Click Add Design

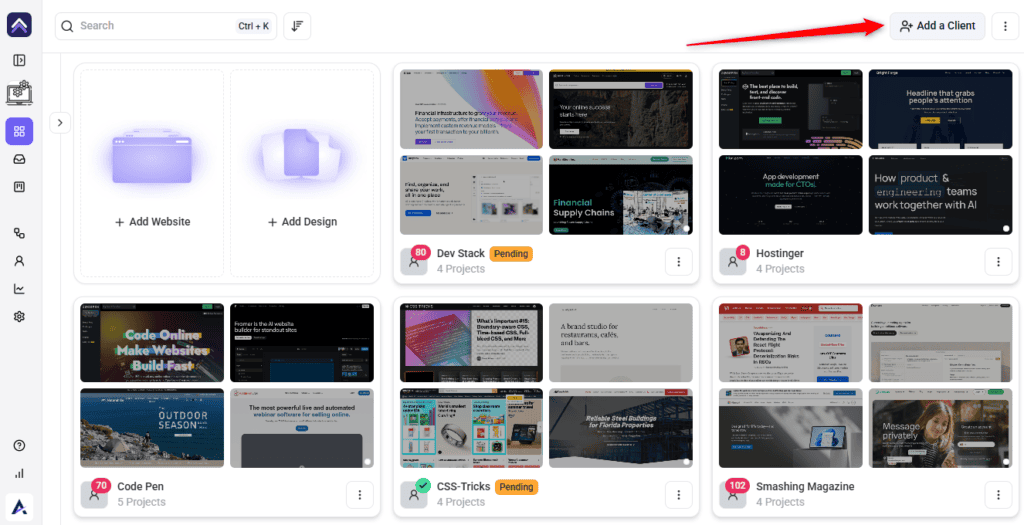tap(302, 222)
